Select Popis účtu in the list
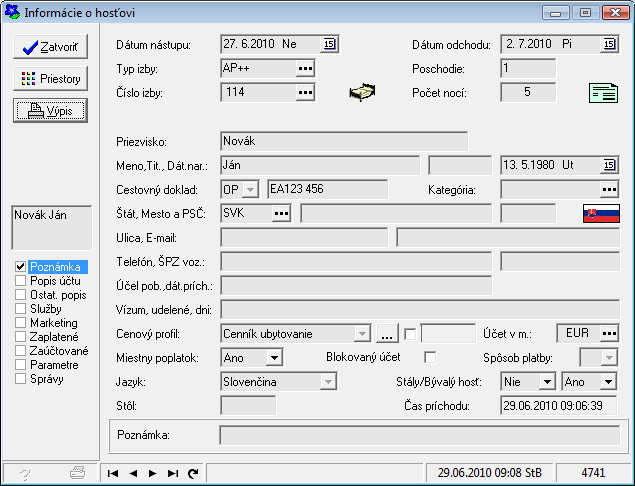This screenshot has width=635, height=486. [x=57, y=281]
